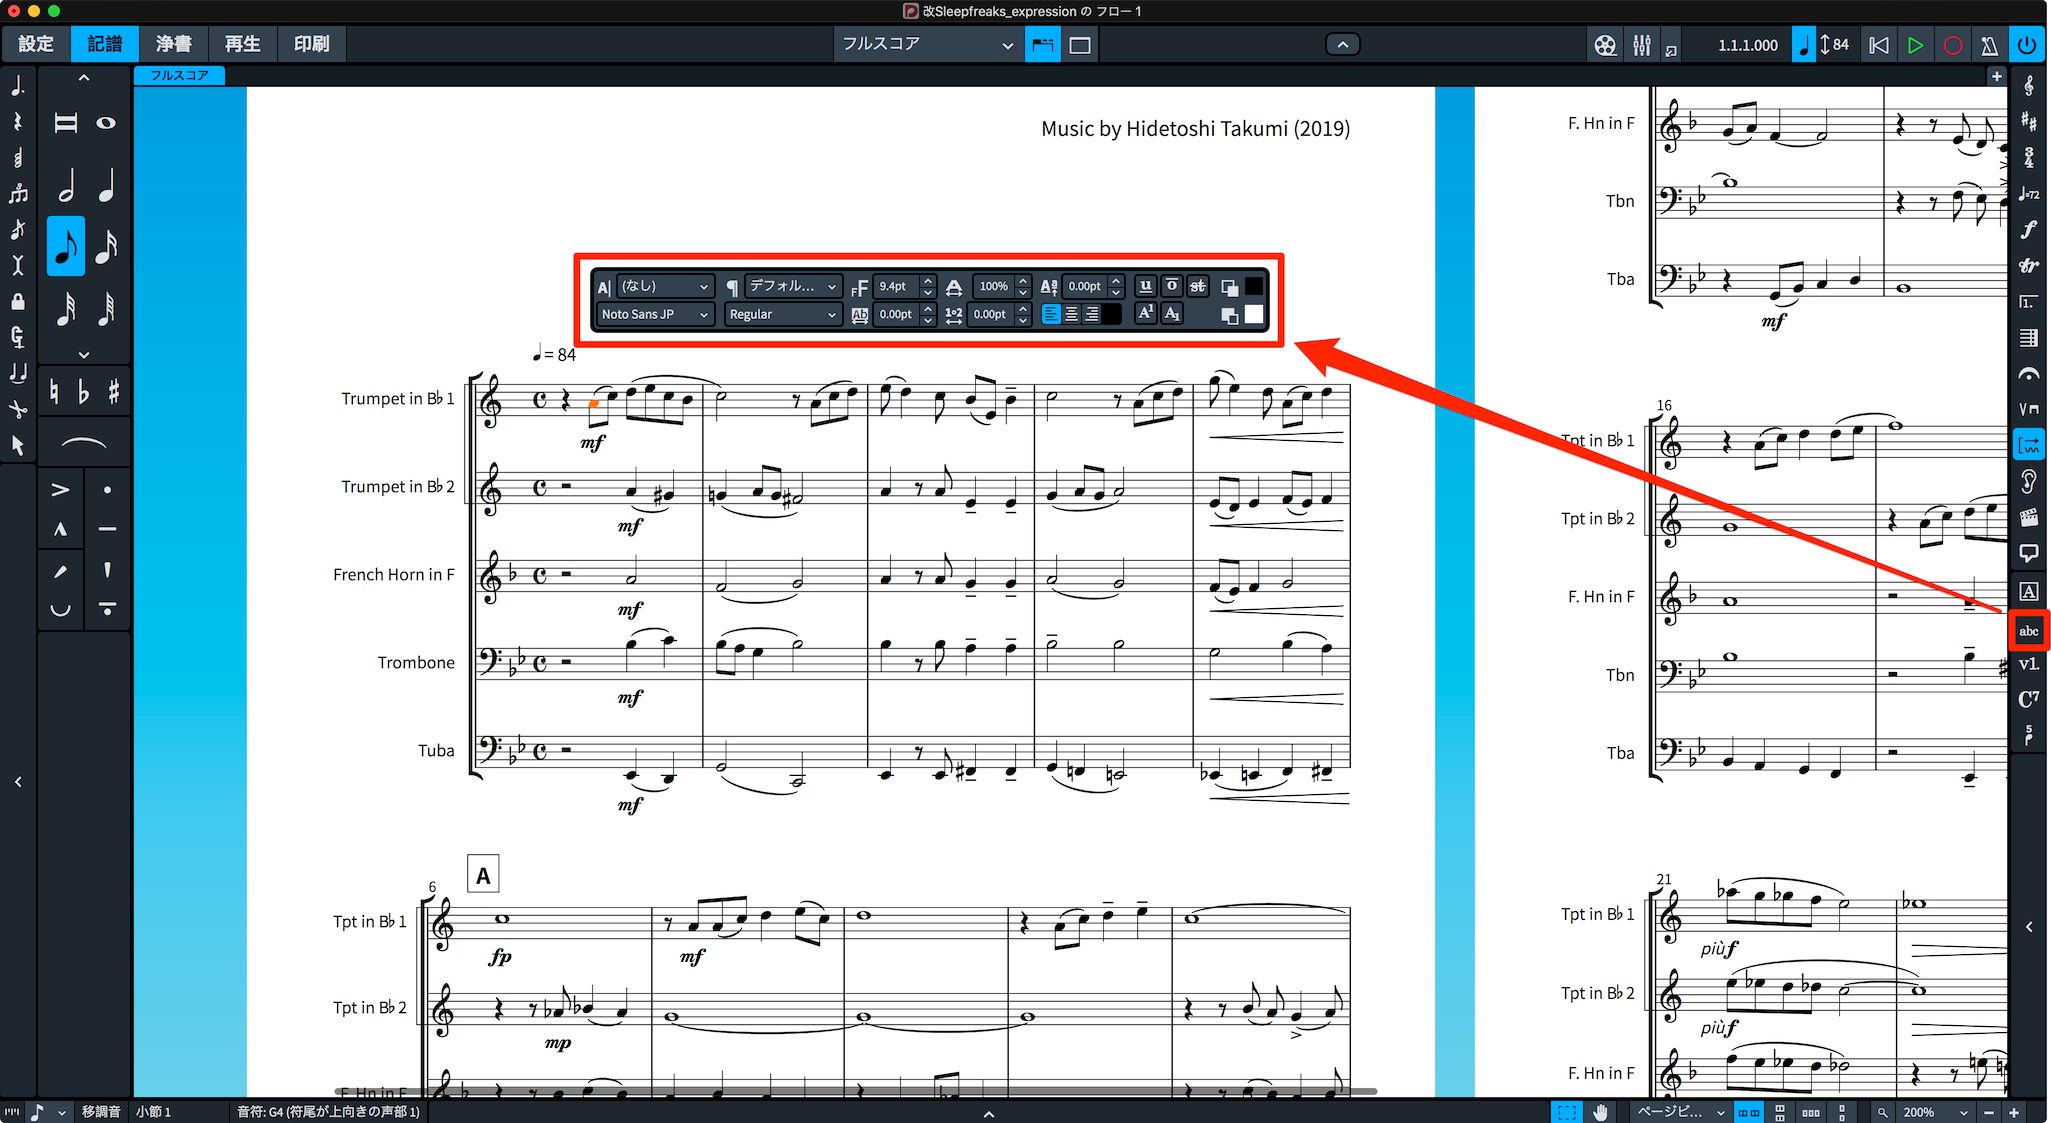Open the dynamics panel

[2028, 230]
